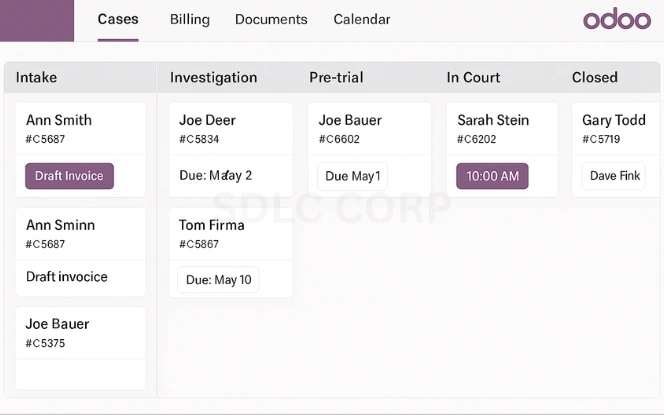
Task: Click the Due May1 tag
Action: click(x=352, y=176)
